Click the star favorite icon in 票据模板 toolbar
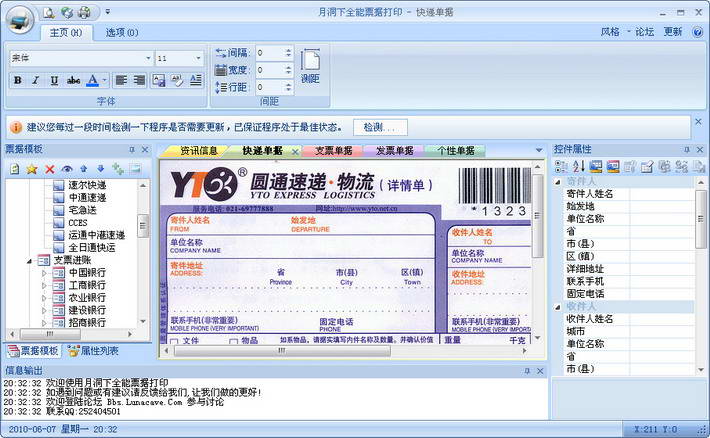Image resolution: width=710 pixels, height=438 pixels. coord(32,169)
